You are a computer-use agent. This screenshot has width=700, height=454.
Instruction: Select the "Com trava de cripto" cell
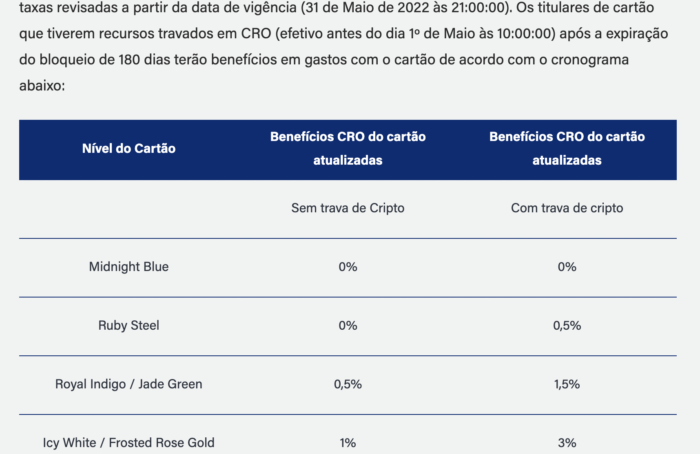coord(567,208)
